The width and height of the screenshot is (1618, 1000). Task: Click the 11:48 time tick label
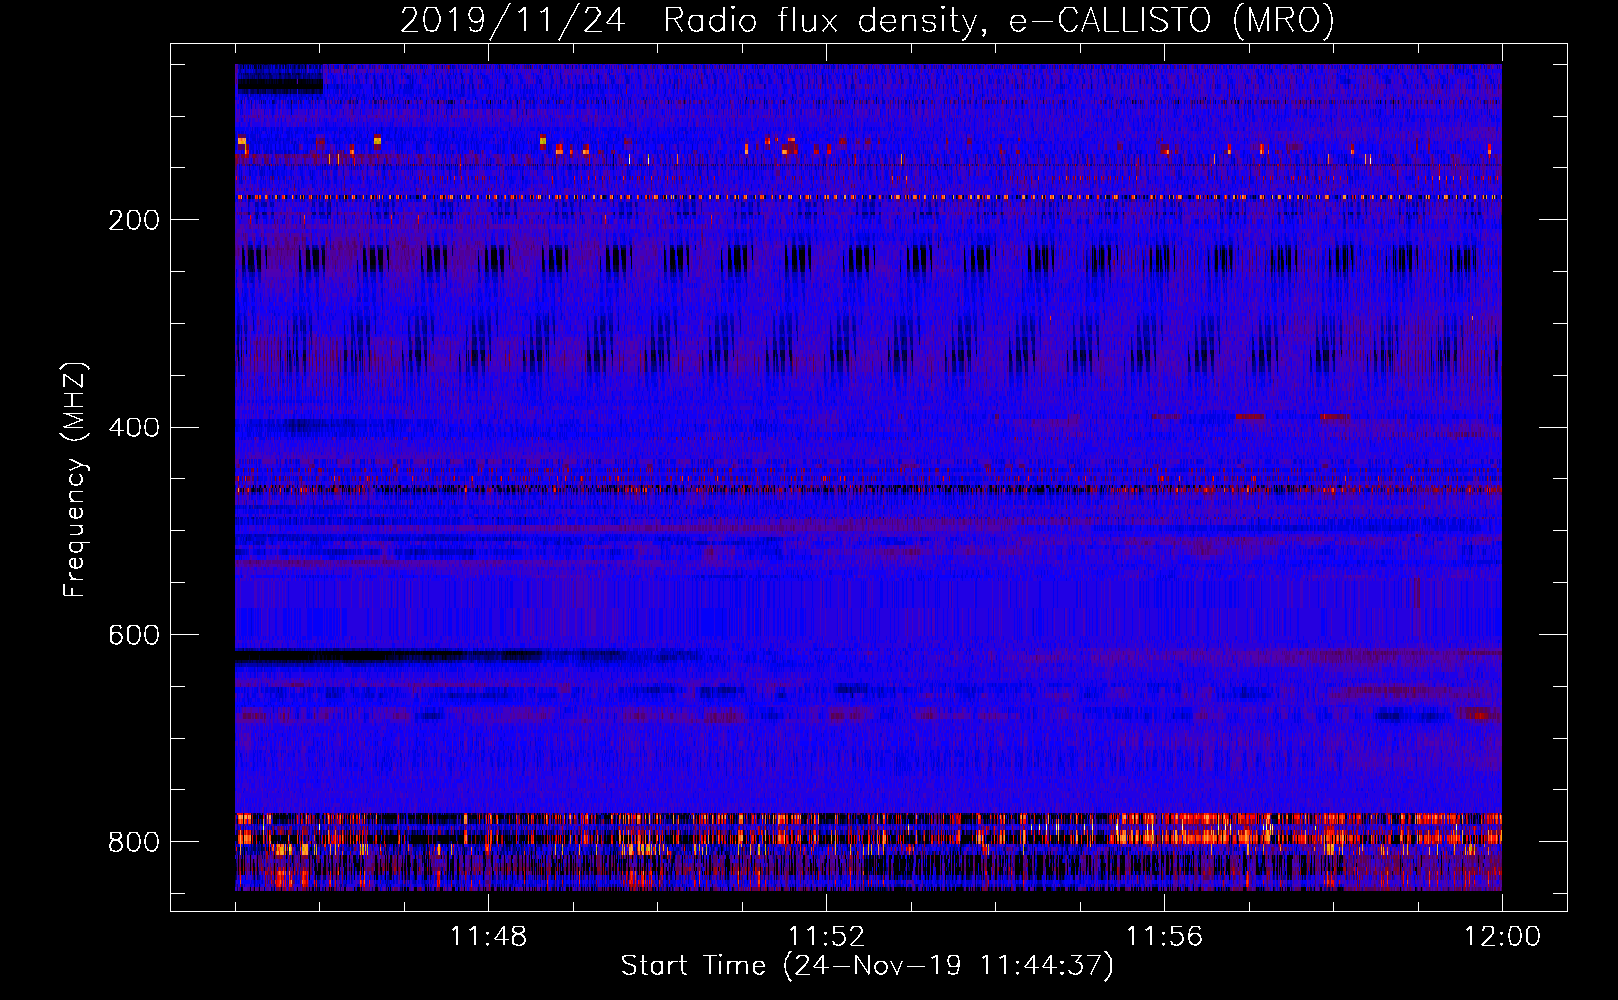[488, 937]
